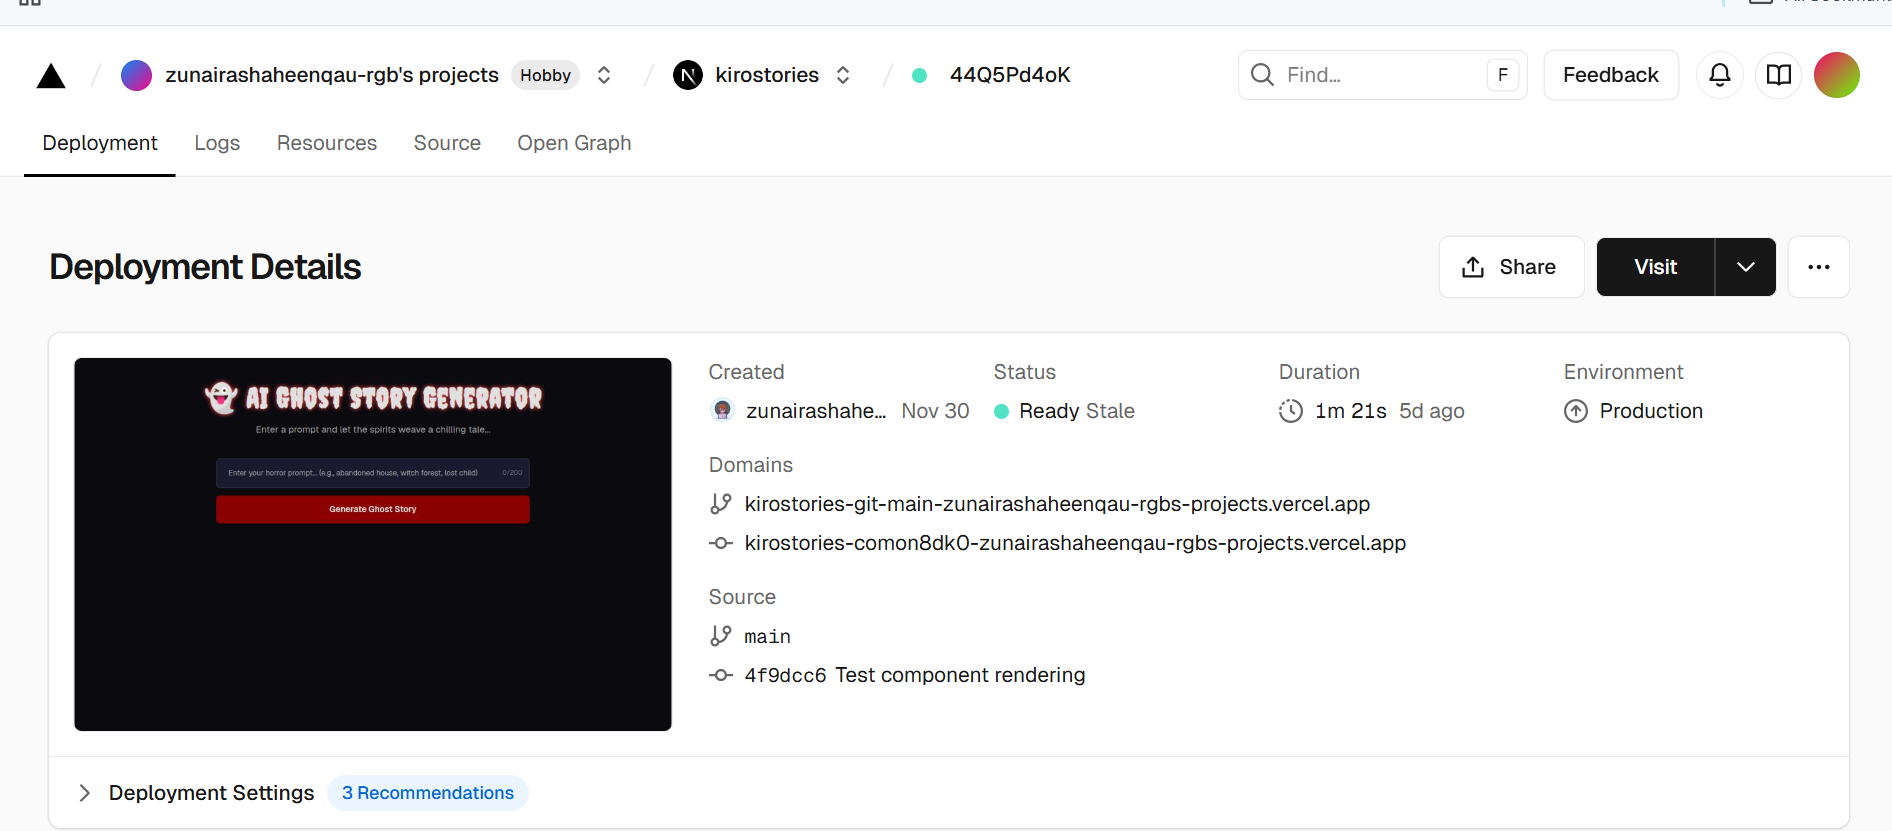Expand the team switcher chevrons
The width and height of the screenshot is (1892, 831).
click(x=604, y=75)
